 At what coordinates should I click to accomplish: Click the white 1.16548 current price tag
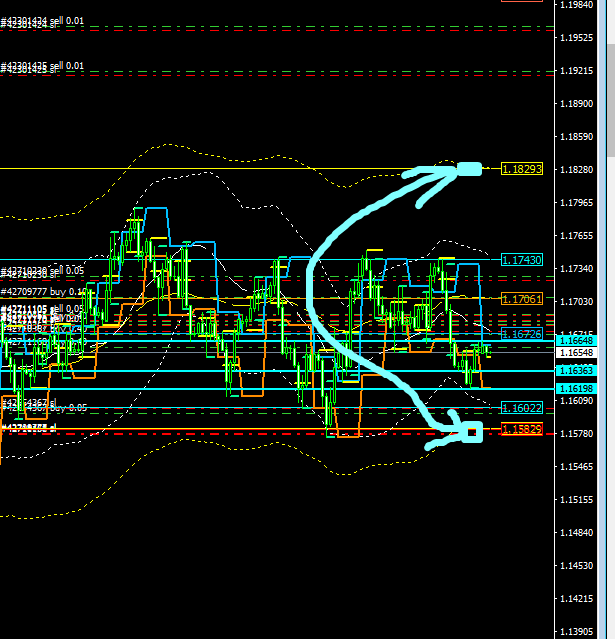coord(578,353)
